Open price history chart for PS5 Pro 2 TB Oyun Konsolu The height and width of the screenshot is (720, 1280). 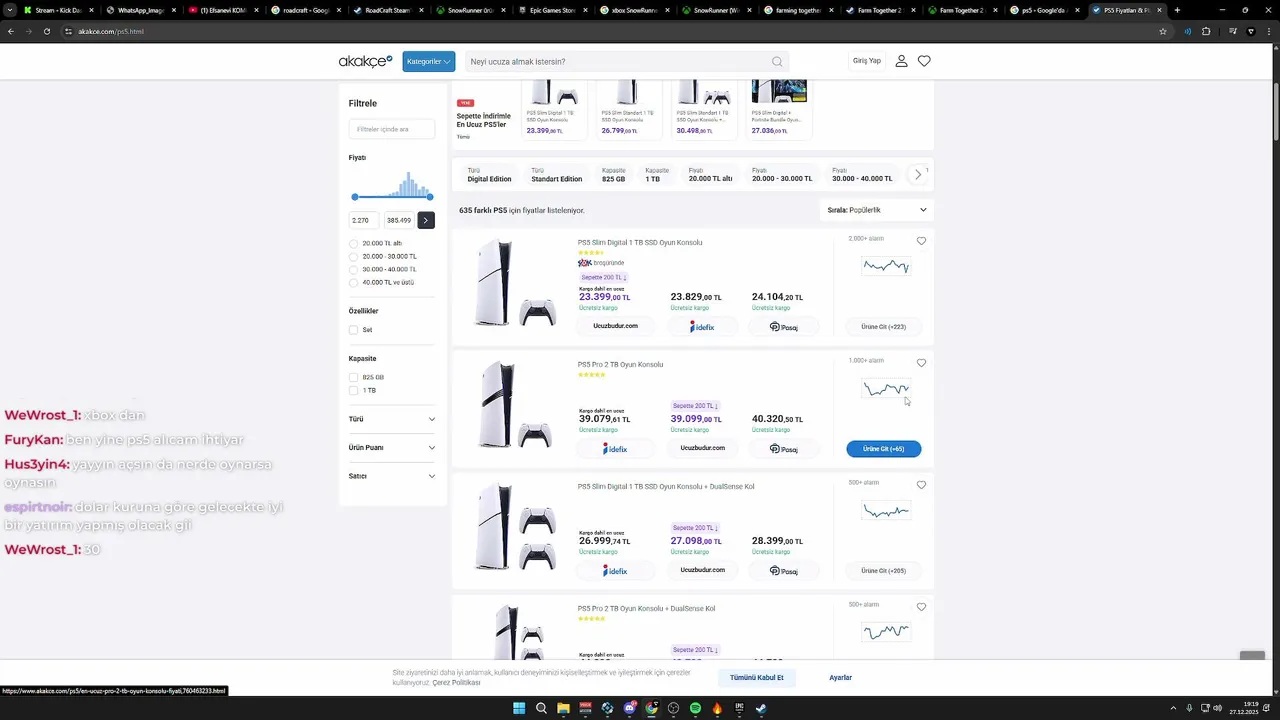pyautogui.click(x=886, y=388)
